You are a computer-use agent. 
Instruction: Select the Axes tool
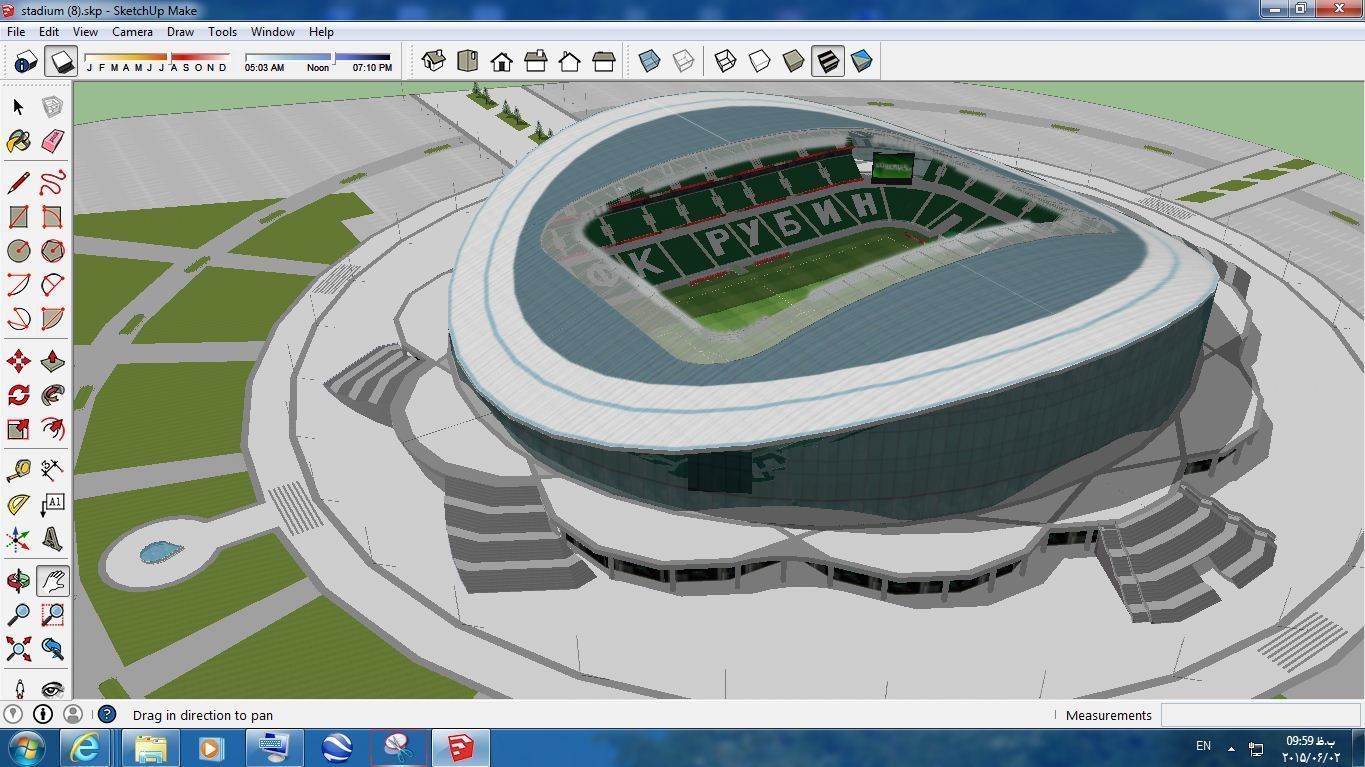(x=18, y=539)
